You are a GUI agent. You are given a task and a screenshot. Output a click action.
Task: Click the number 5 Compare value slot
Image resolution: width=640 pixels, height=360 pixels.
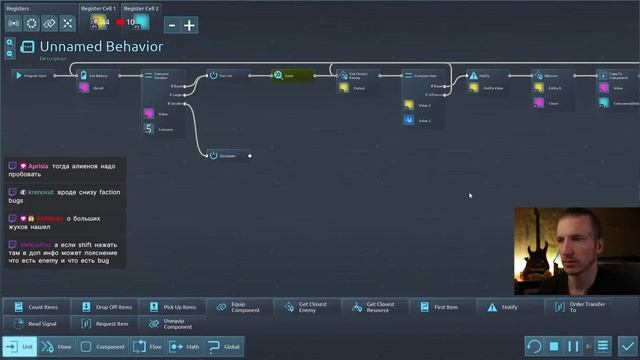[149, 129]
